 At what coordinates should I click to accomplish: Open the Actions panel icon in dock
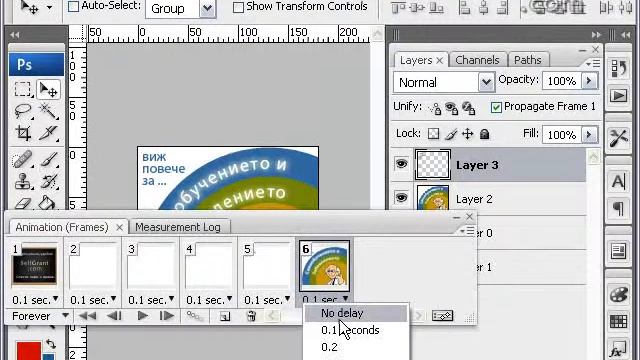(x=619, y=96)
